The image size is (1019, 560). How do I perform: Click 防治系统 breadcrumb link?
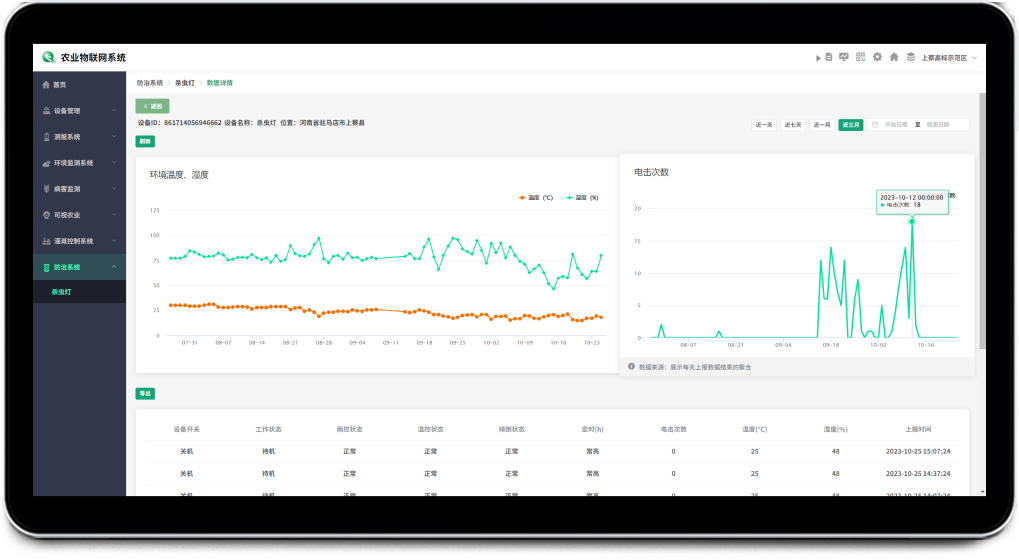click(x=149, y=83)
